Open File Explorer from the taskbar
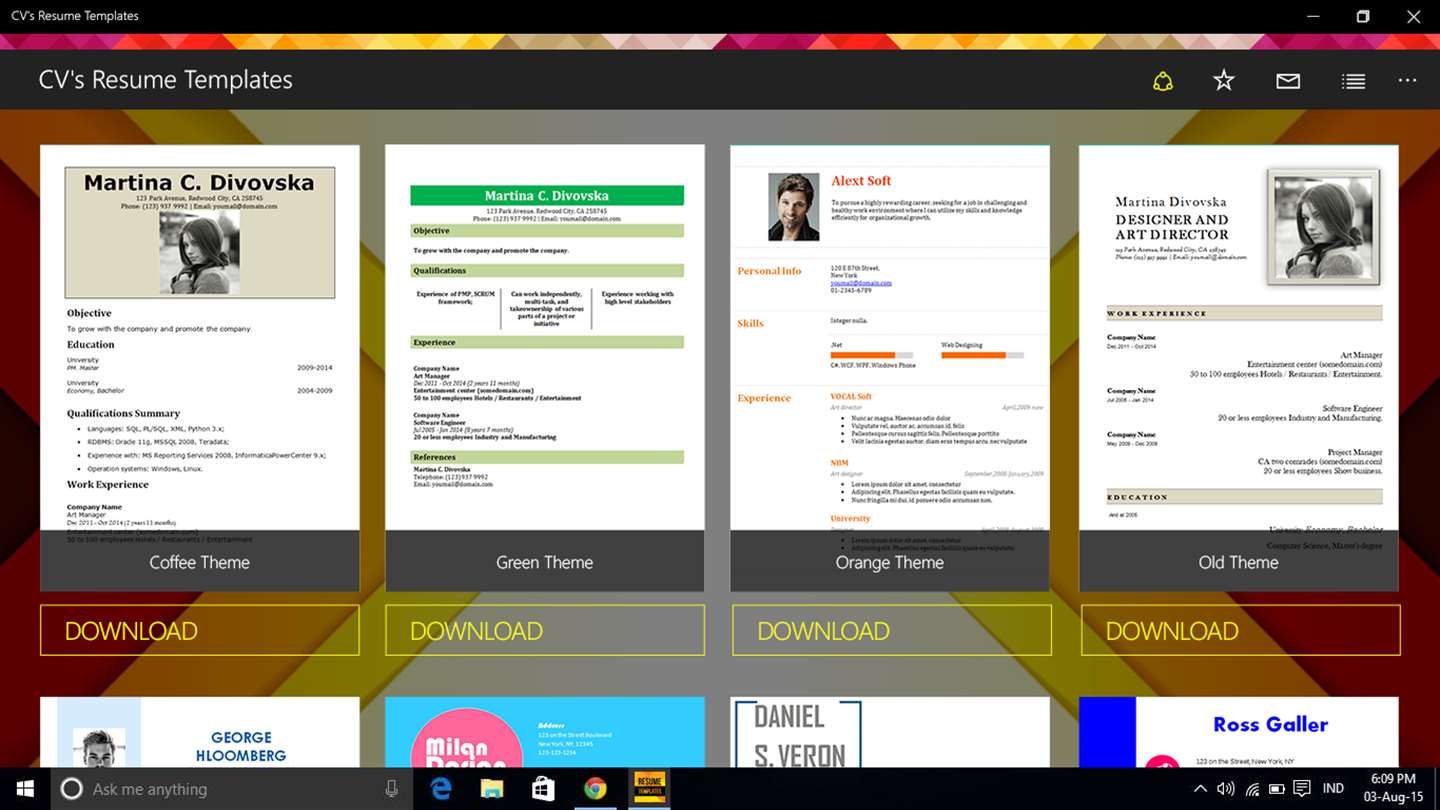This screenshot has height=810, width=1440. 493,789
